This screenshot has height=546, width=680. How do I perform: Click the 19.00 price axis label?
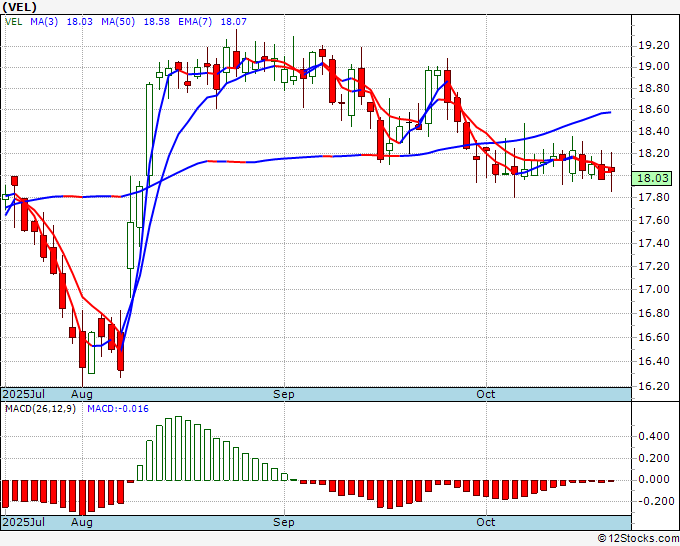tap(654, 67)
